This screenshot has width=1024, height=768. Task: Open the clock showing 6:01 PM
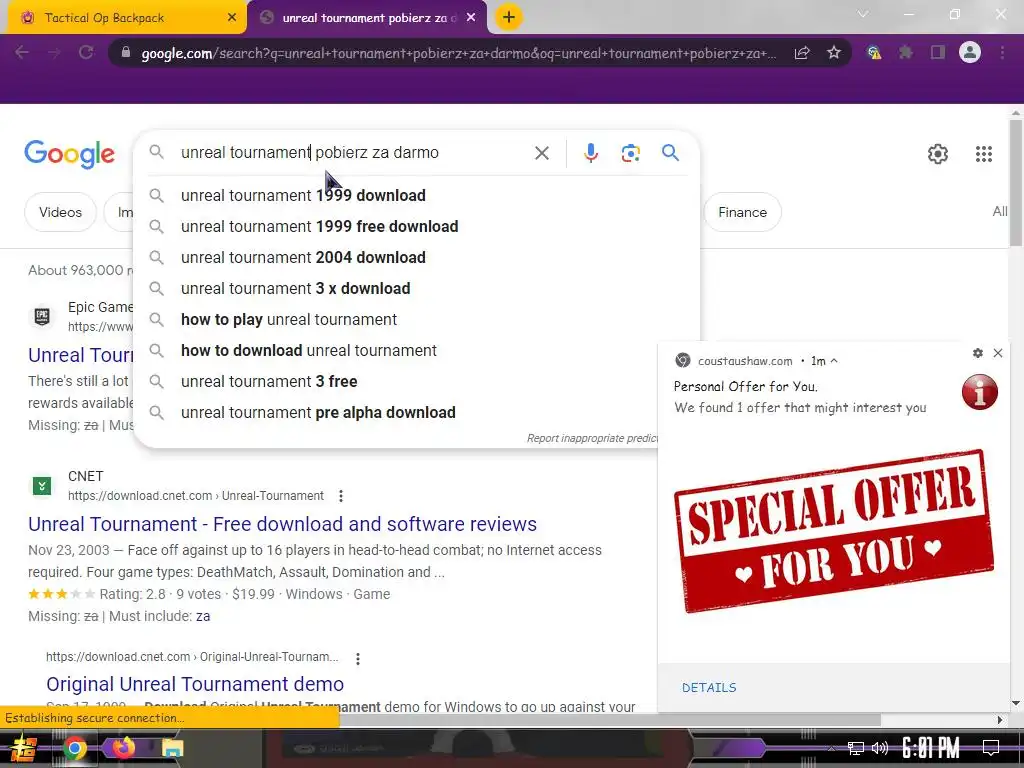931,748
